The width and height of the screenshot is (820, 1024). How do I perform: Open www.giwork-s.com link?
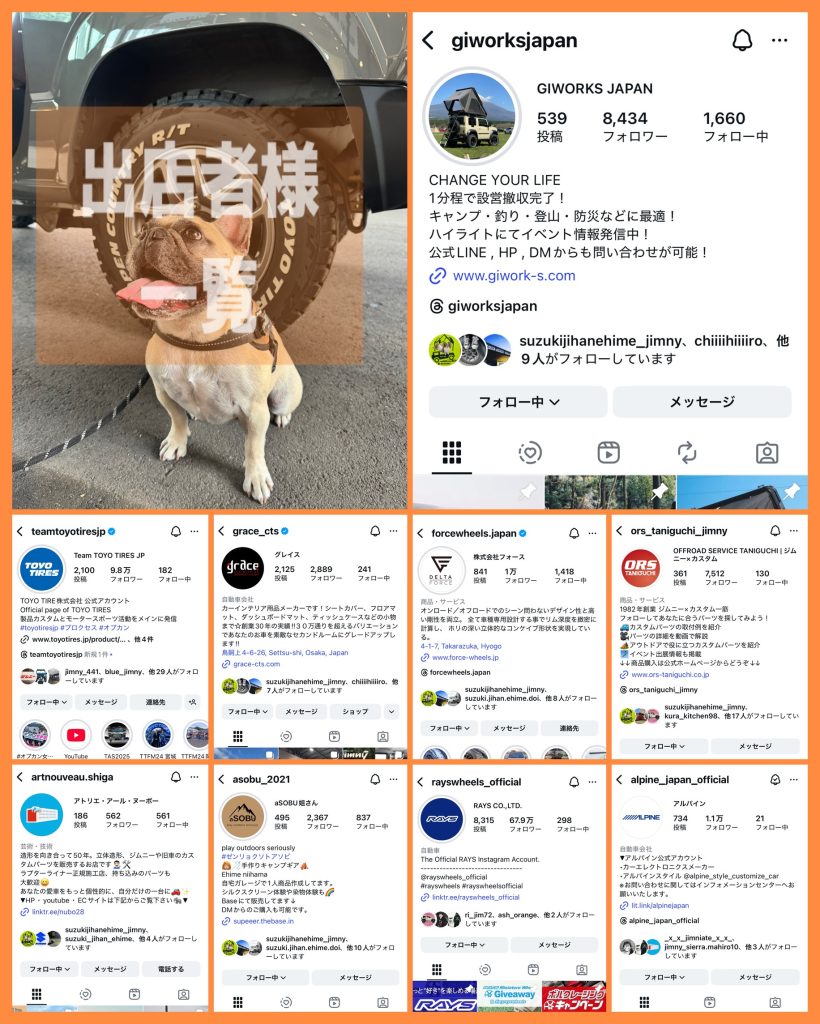point(514,276)
